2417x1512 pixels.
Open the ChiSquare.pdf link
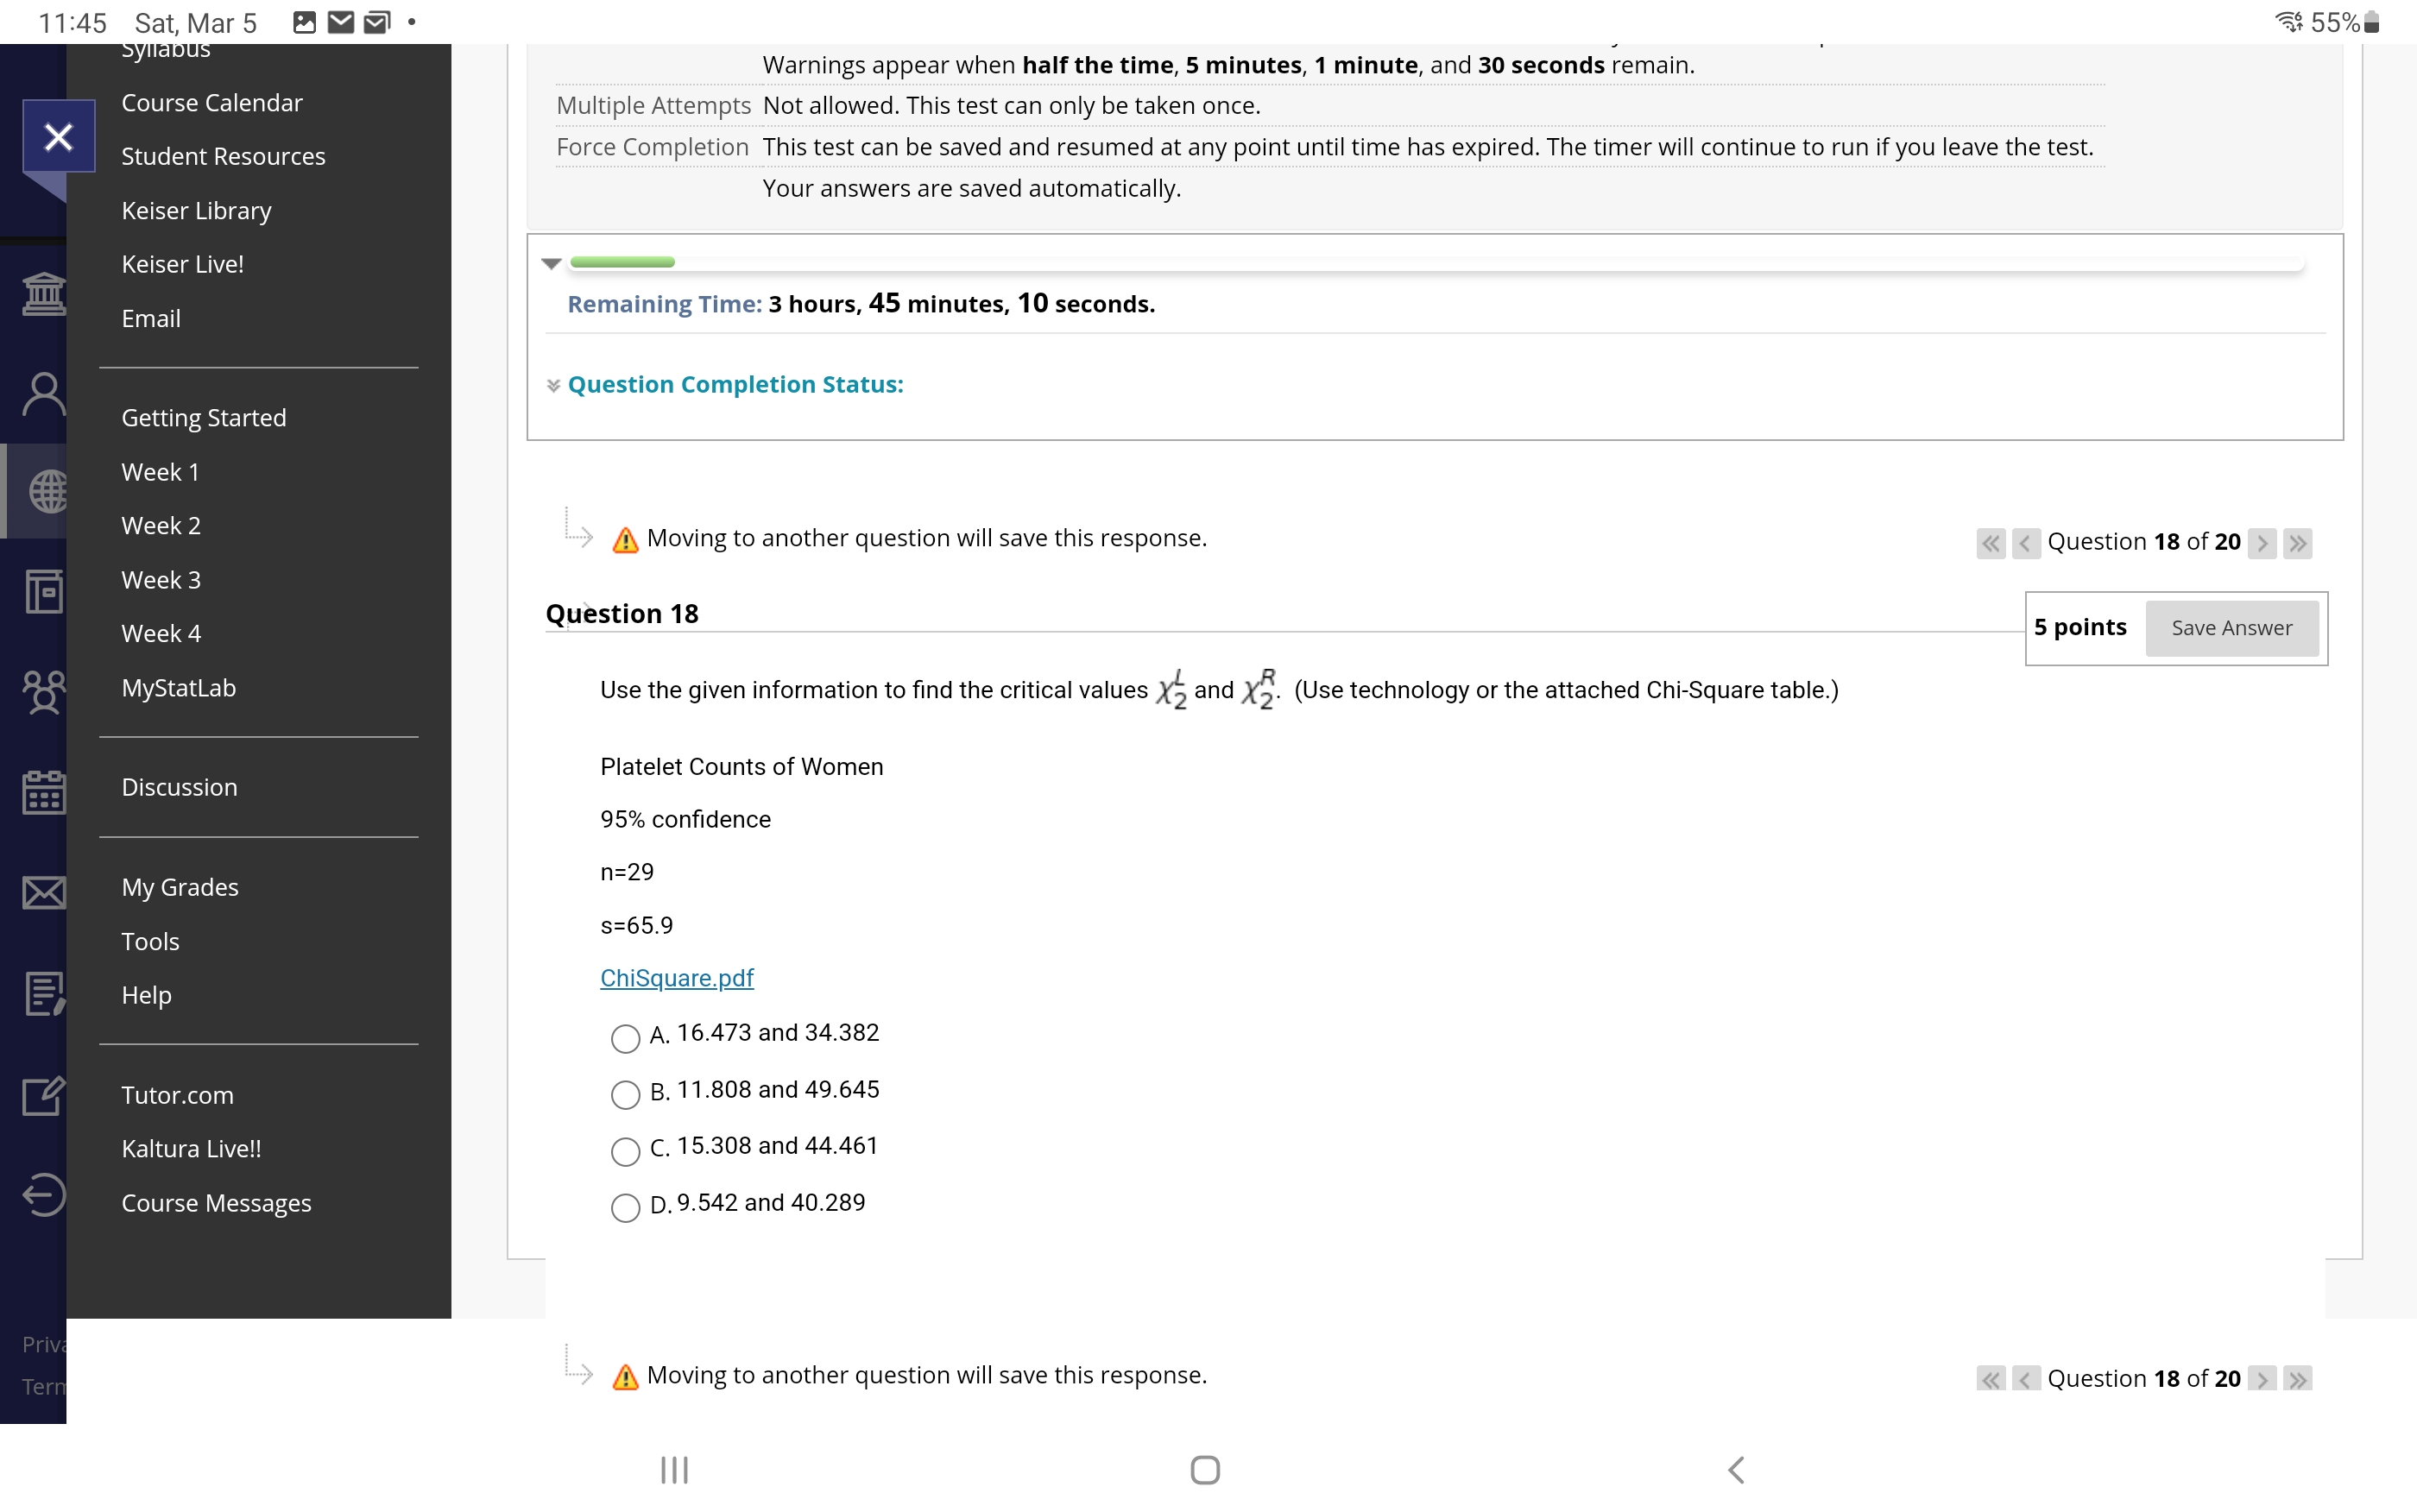tap(676, 978)
